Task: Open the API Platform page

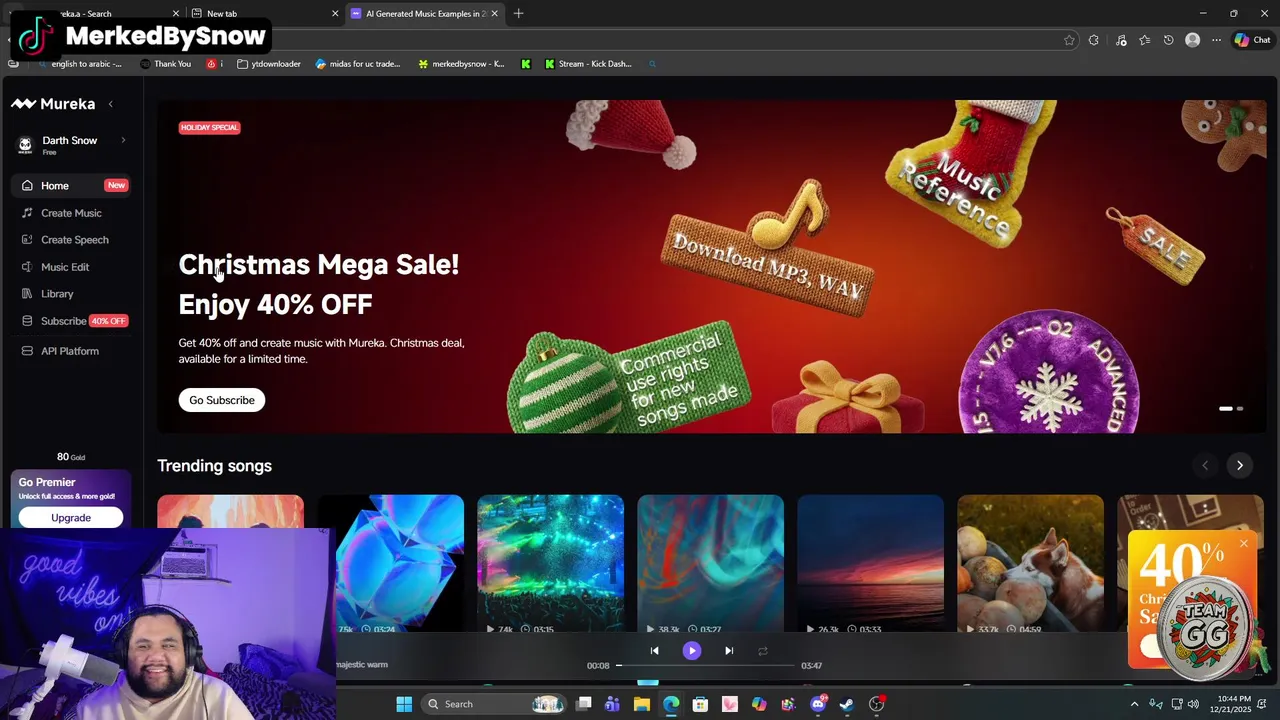Action: click(71, 351)
